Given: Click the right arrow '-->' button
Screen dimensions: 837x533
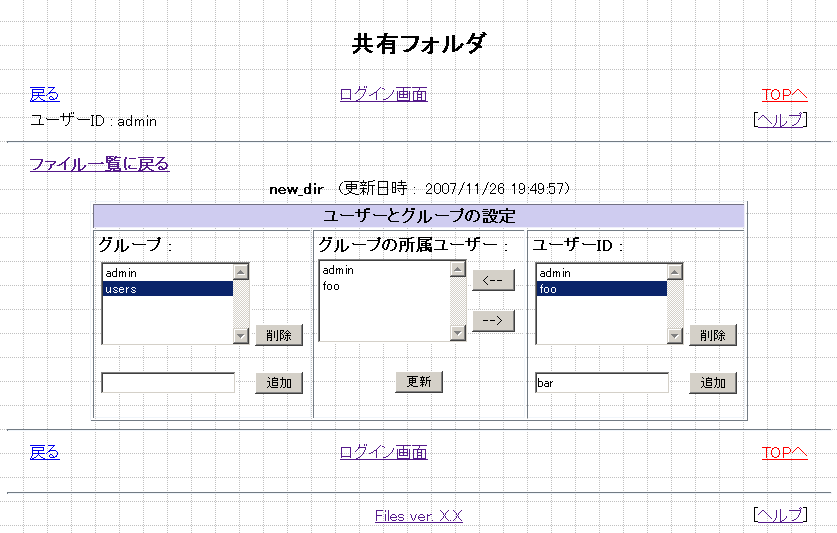Looking at the screenshot, I should [493, 321].
